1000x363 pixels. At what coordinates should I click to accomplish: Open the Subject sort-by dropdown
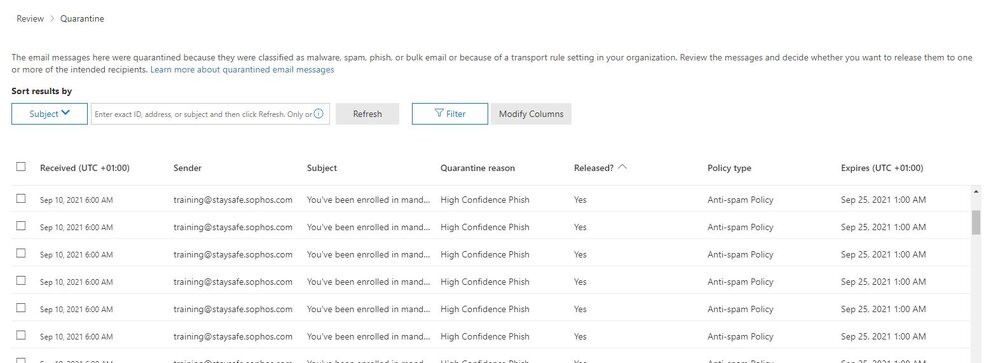click(x=50, y=114)
